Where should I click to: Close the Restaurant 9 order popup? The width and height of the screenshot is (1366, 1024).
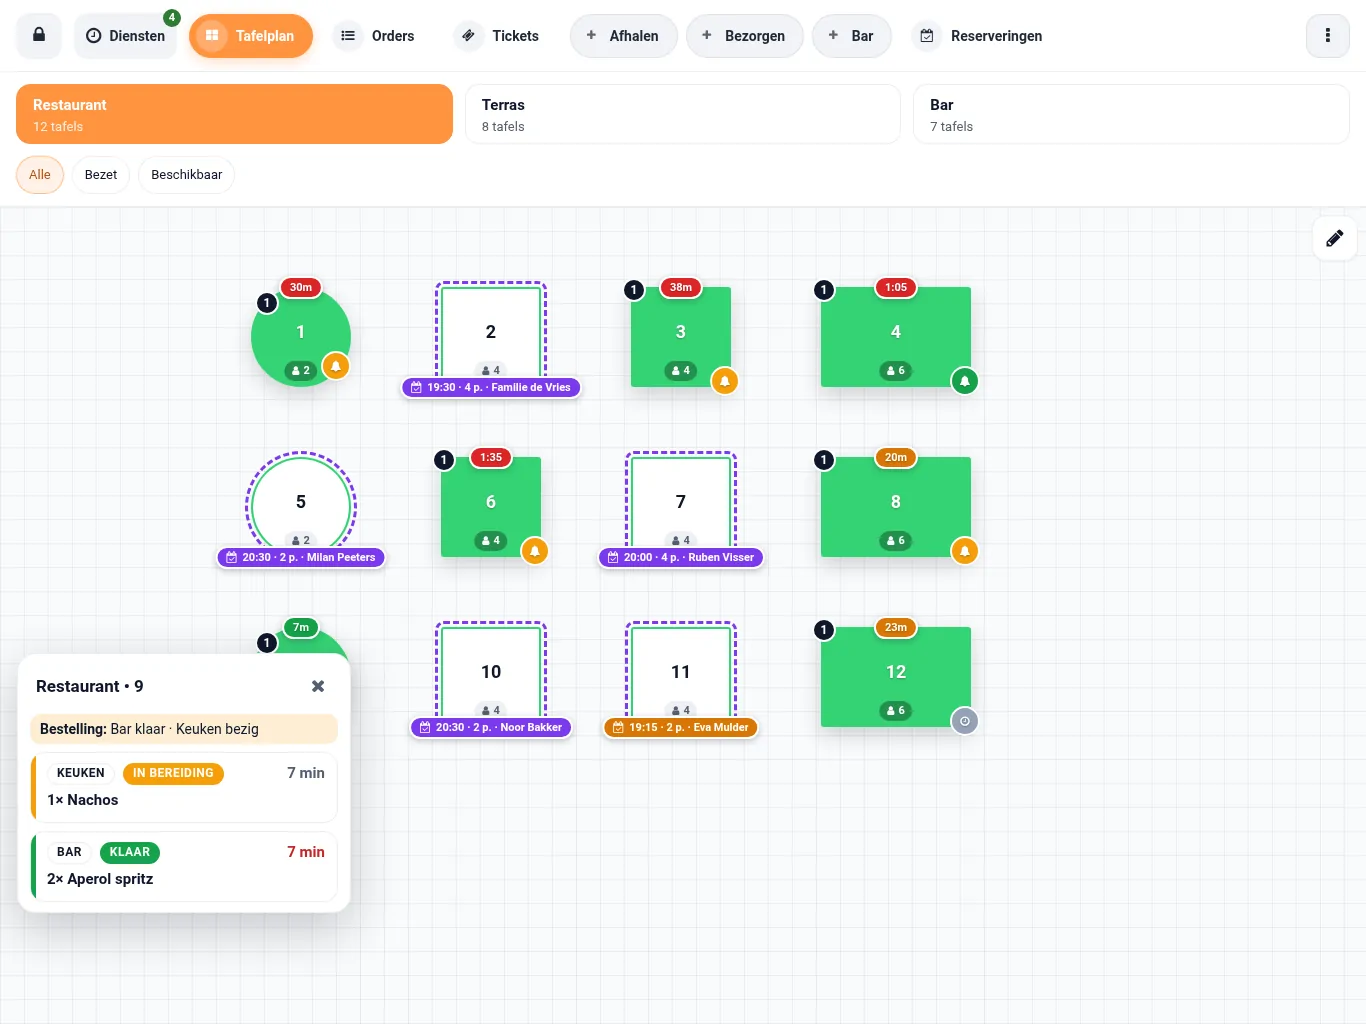[x=318, y=686]
